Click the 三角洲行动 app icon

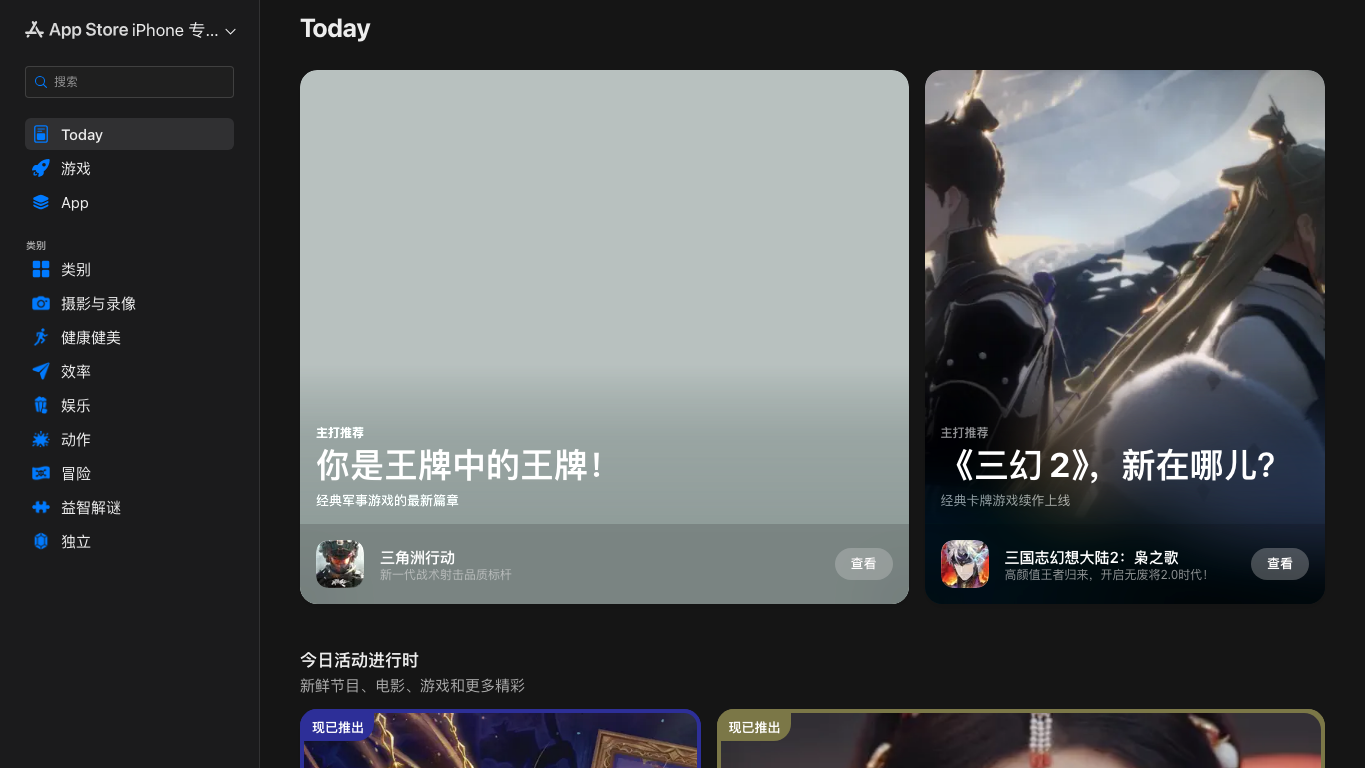tap(340, 564)
